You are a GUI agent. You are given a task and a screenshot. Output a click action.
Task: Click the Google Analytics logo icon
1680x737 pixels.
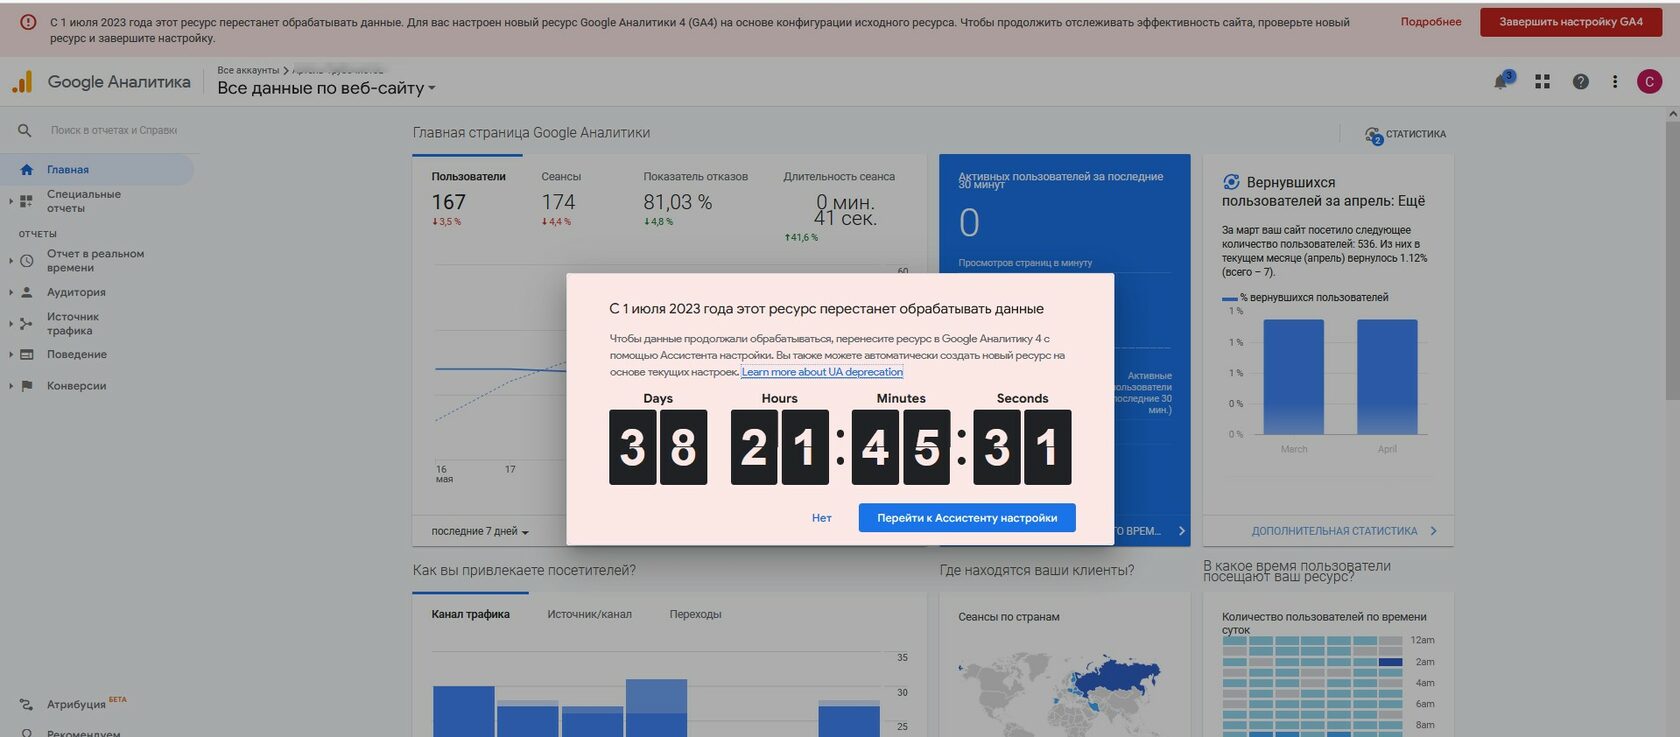[22, 82]
